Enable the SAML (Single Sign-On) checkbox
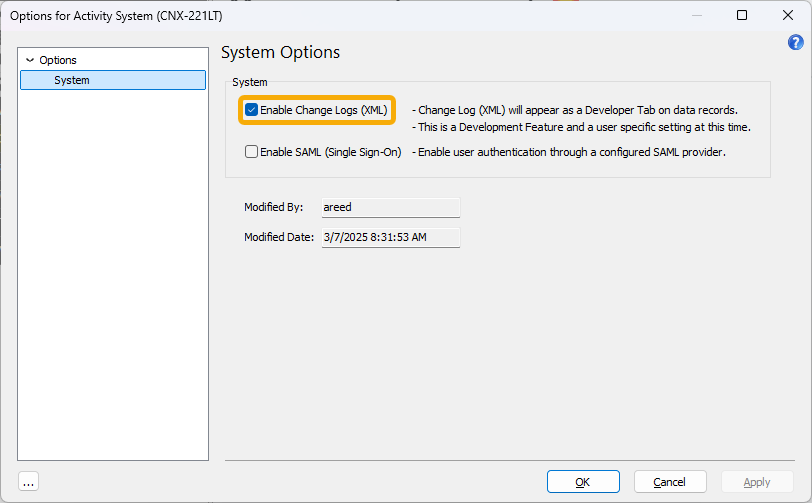Screen dimensions: 812x503 tap(251, 152)
